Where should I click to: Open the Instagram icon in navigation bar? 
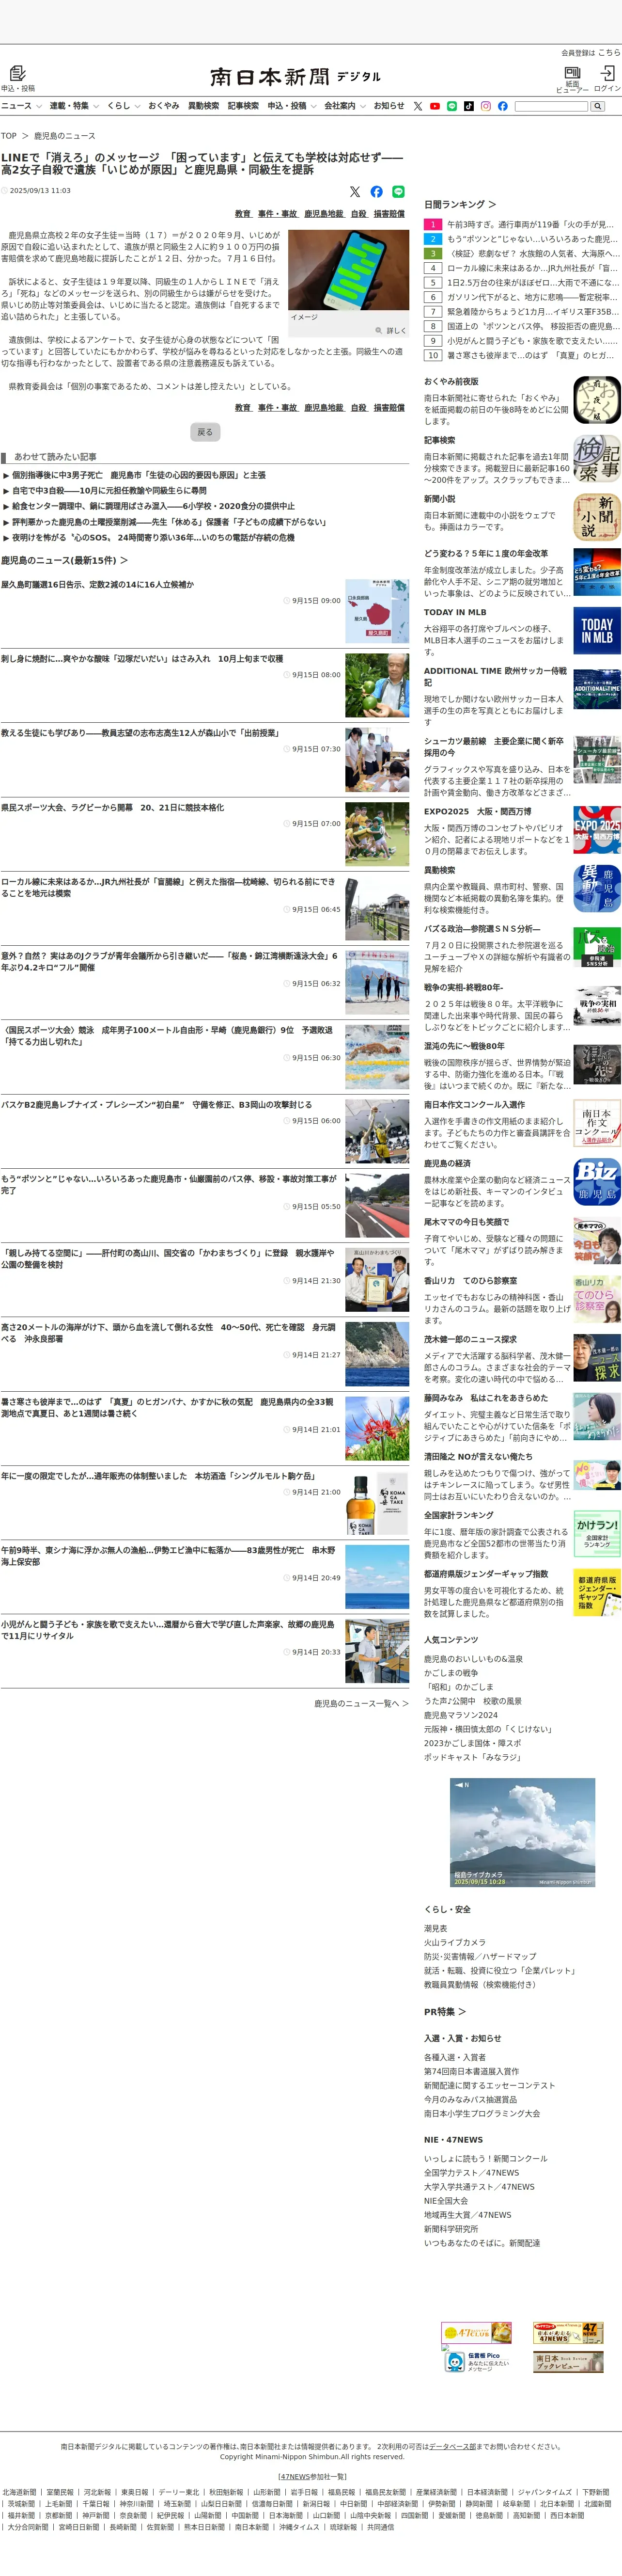[x=486, y=106]
